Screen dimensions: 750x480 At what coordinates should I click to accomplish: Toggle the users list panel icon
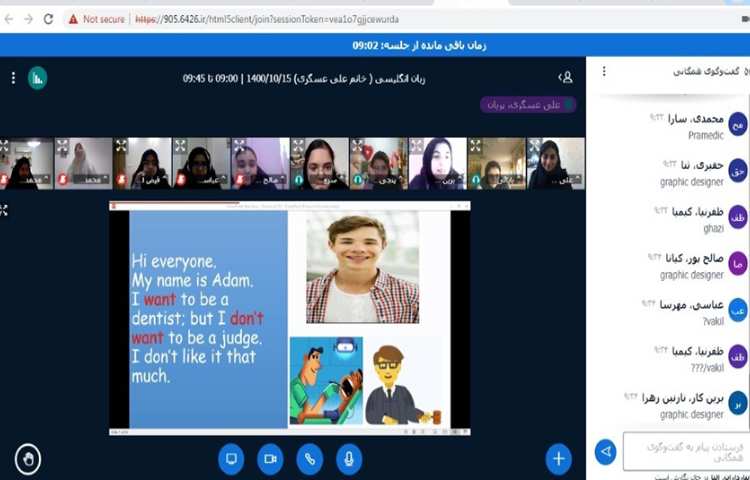click(566, 77)
